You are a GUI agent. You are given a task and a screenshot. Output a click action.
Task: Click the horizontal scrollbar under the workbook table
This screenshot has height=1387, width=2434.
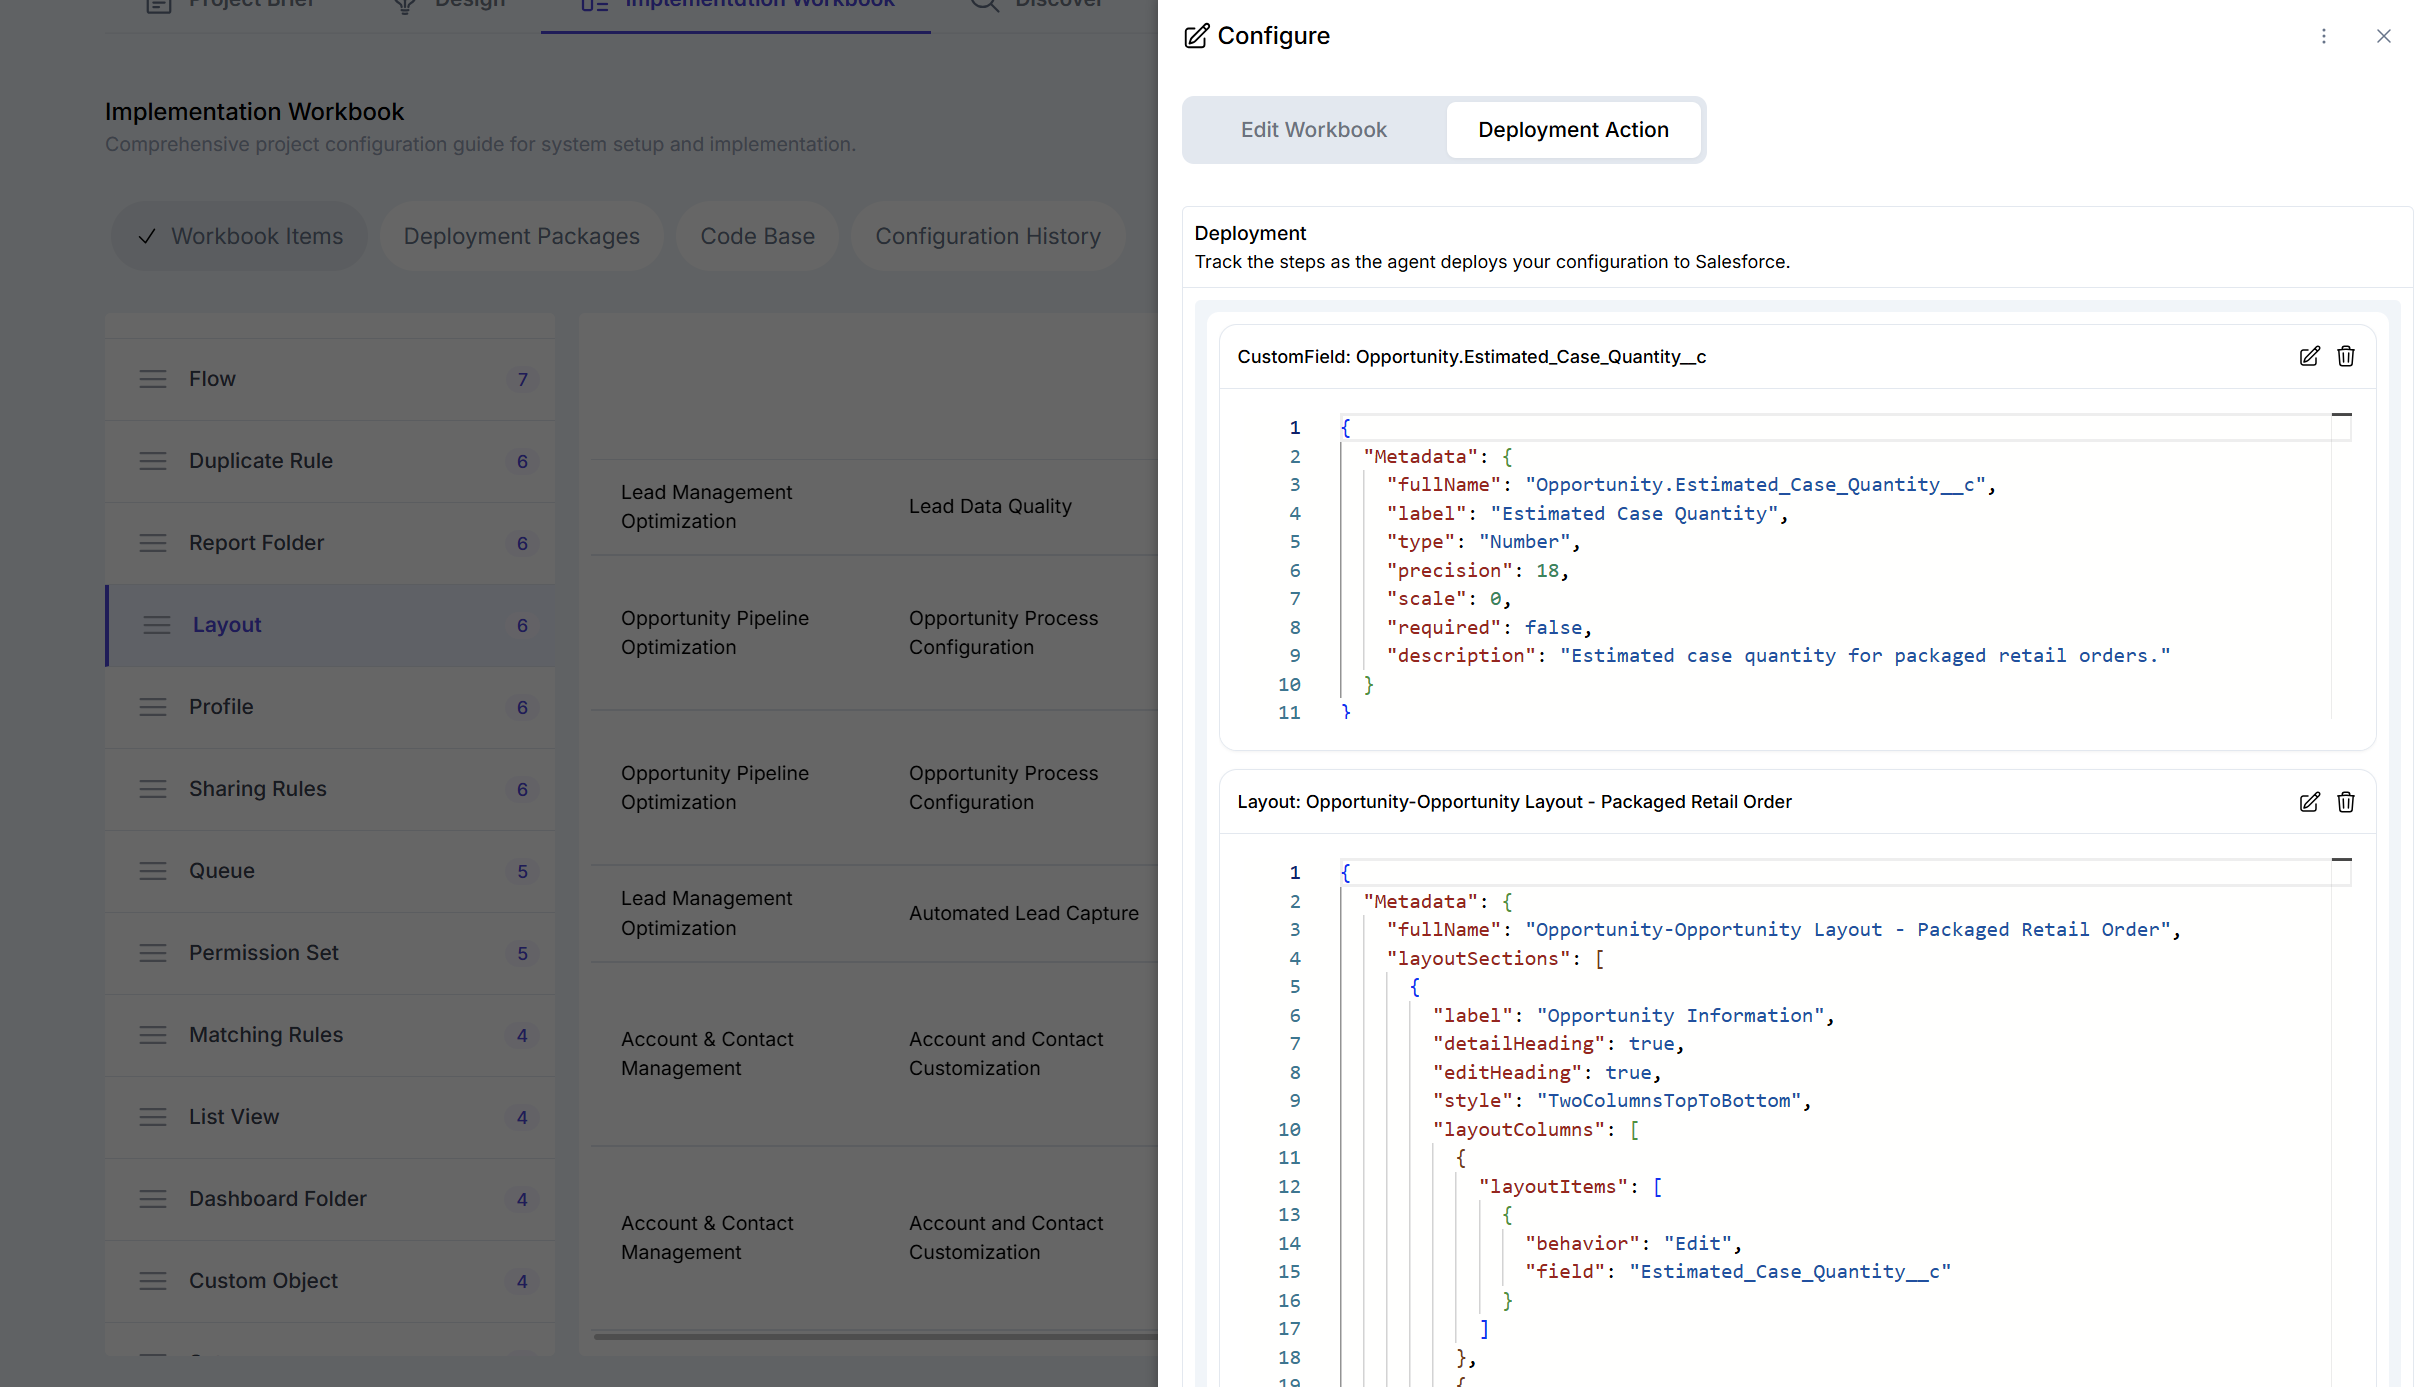[x=875, y=1336]
